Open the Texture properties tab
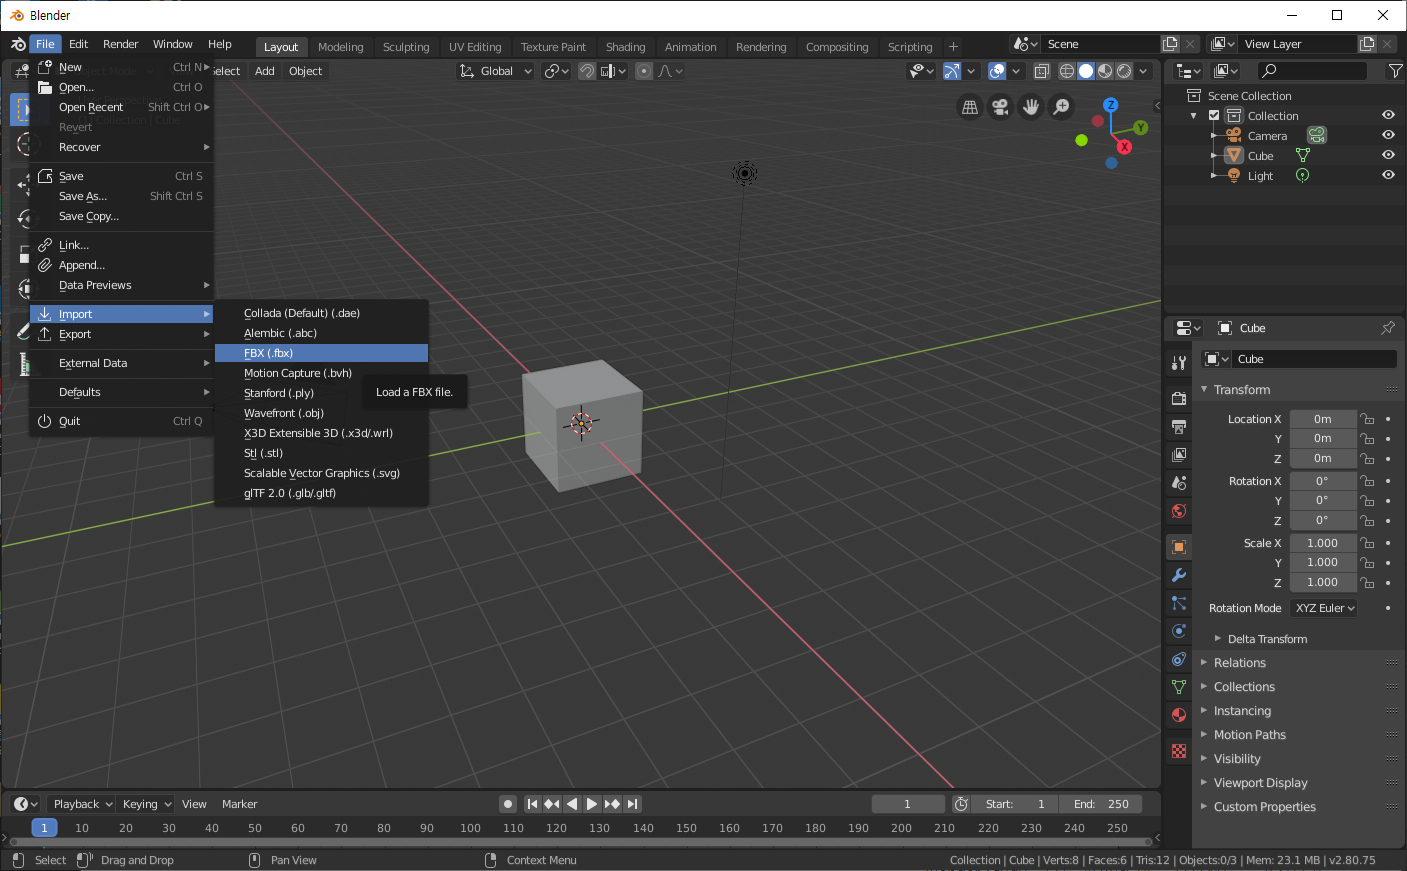Image resolution: width=1407 pixels, height=871 pixels. [x=1179, y=751]
